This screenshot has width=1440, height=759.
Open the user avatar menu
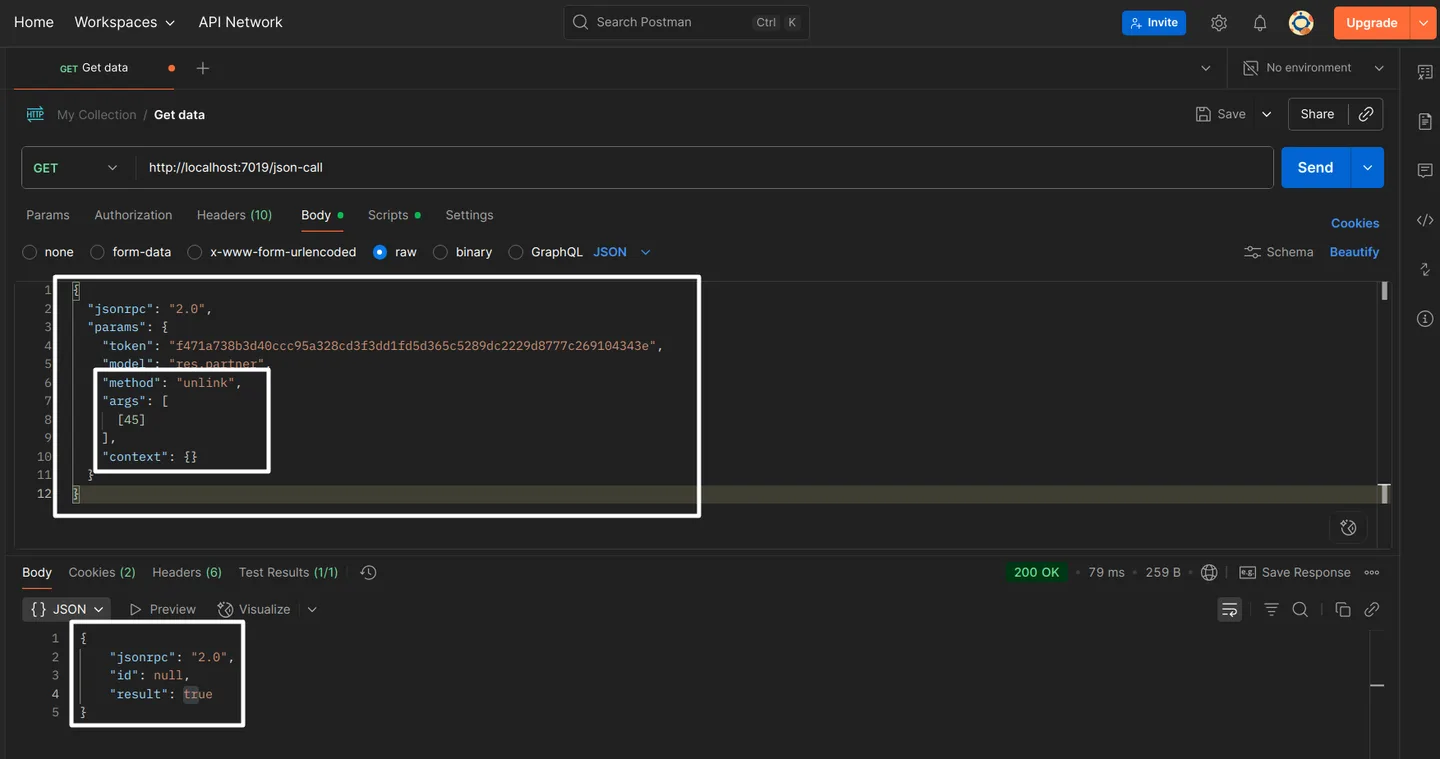[1301, 23]
